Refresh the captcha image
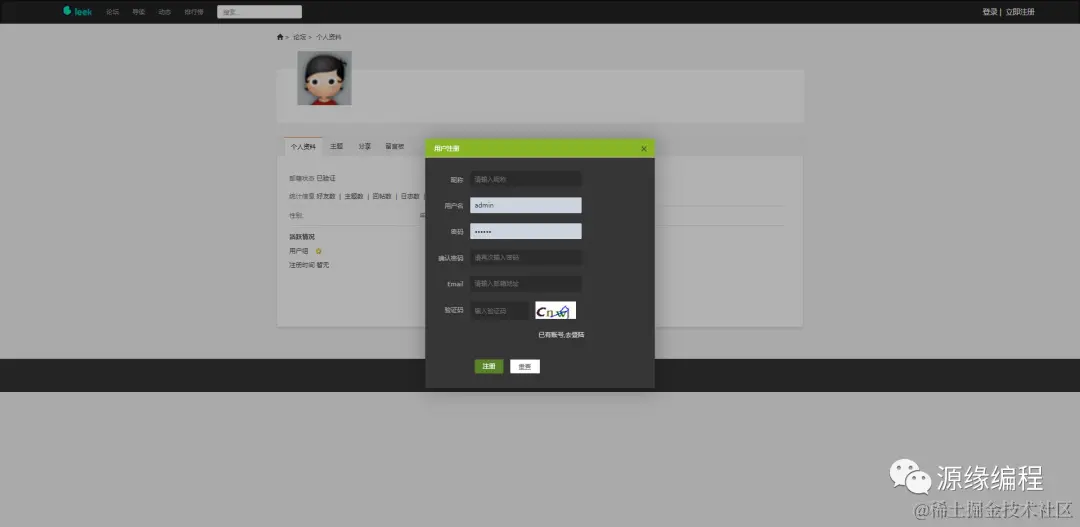Screen dimensions: 1080x527 [x=556, y=311]
